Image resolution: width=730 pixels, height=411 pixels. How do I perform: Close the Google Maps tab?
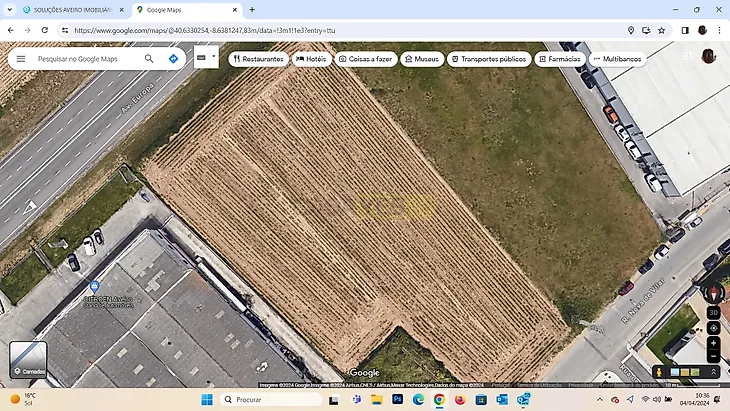[x=235, y=10]
